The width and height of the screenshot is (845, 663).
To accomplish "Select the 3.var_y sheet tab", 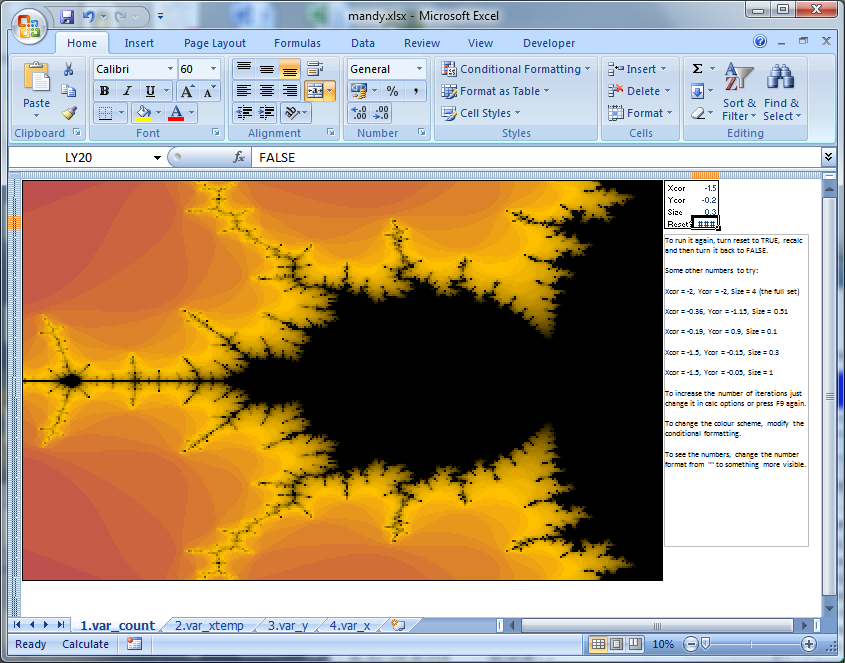I will pos(288,625).
